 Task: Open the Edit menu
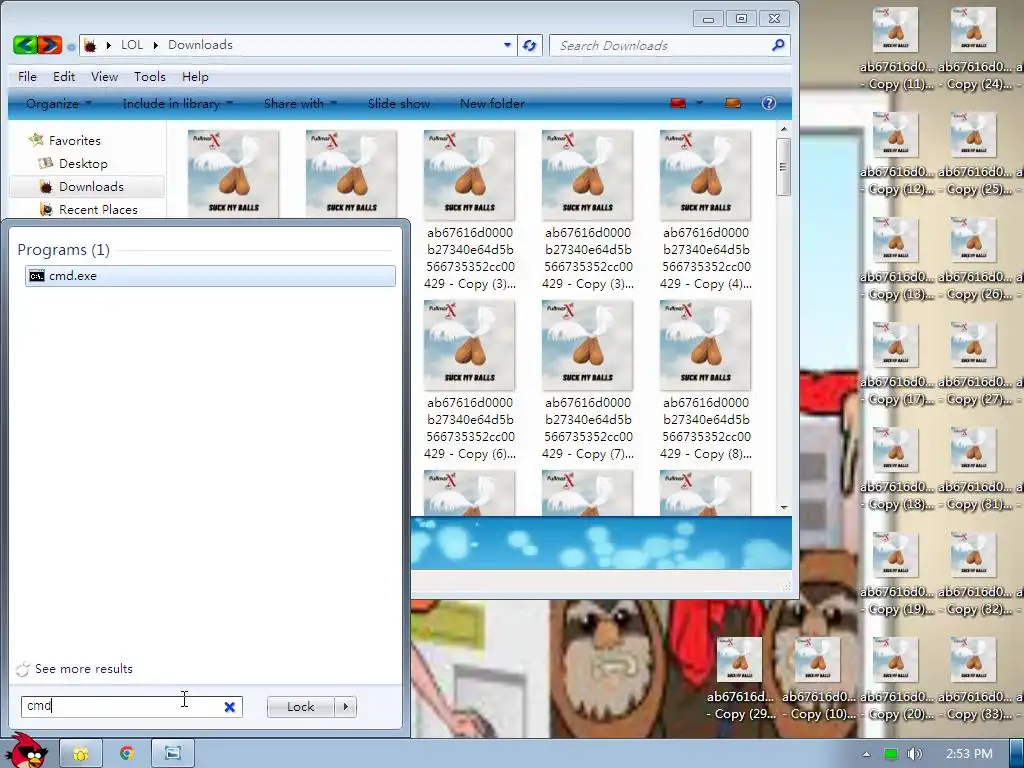64,76
